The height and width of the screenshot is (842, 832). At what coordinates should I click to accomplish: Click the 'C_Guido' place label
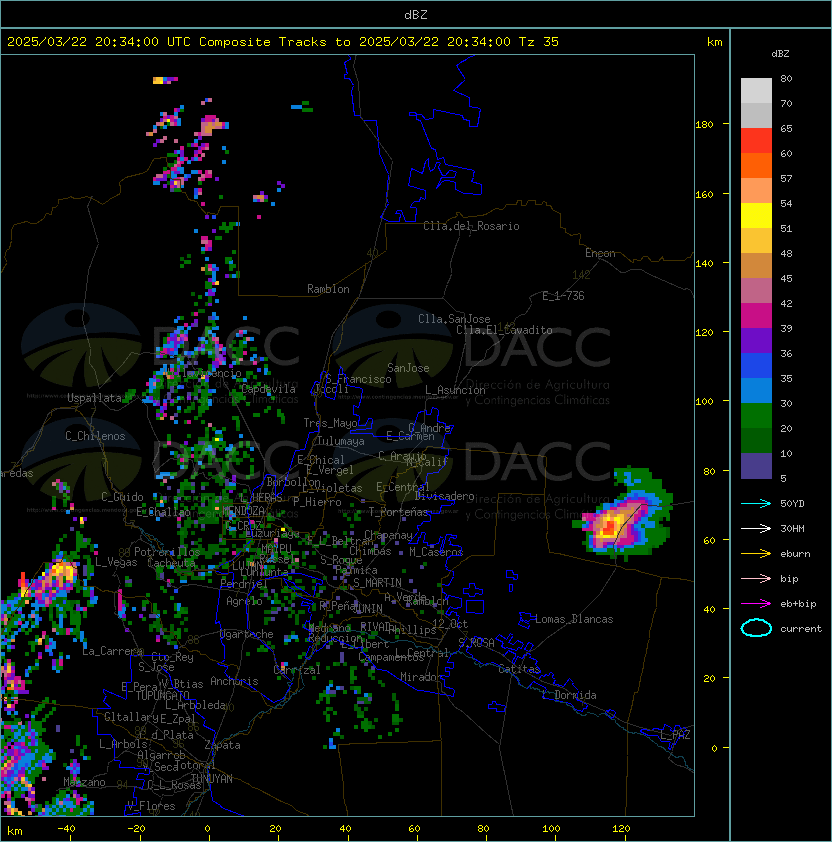coord(122,497)
